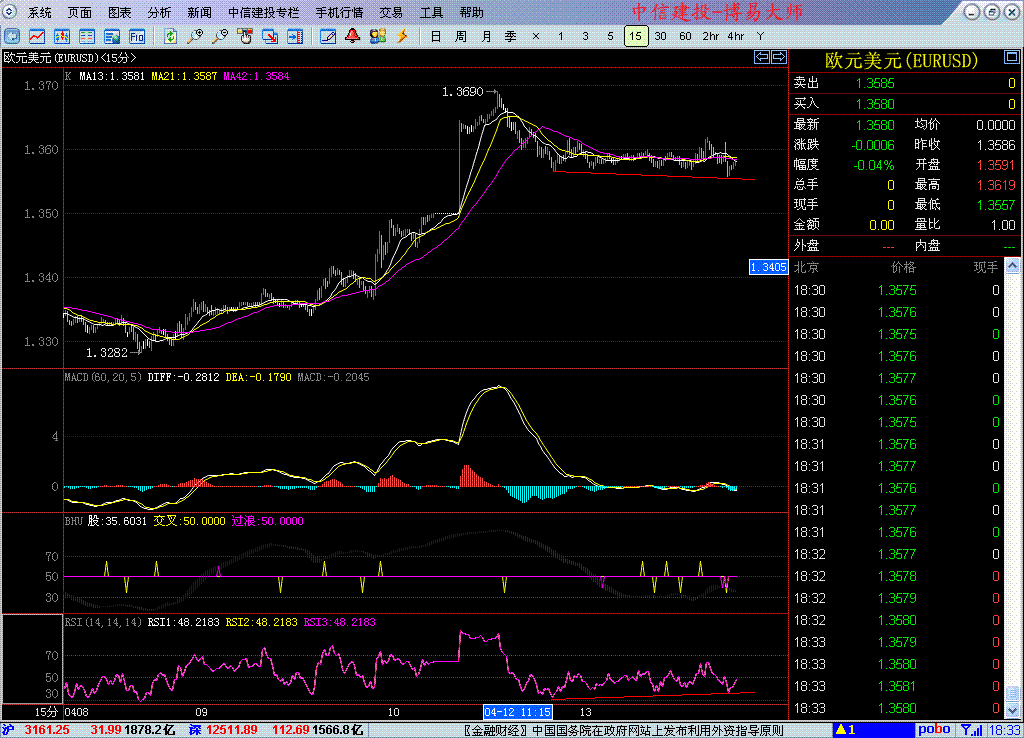Click the green refresh icon

[x=171, y=36]
